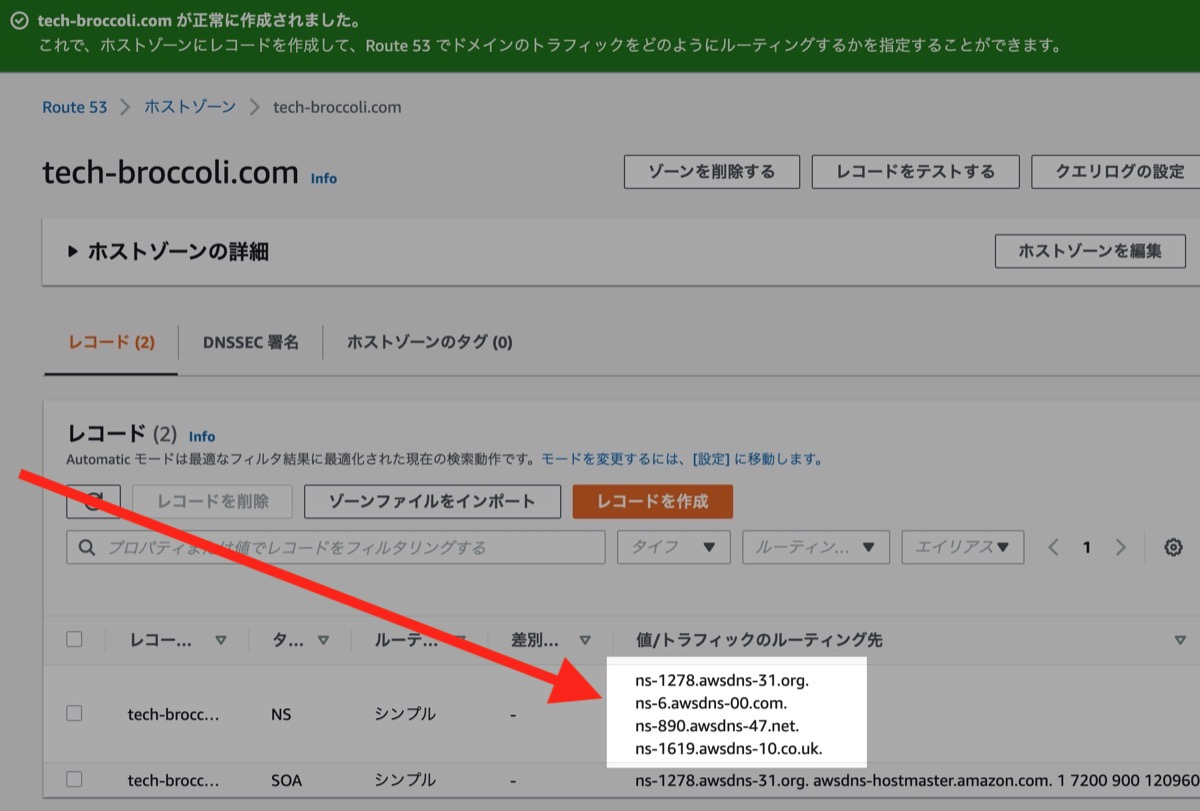The width and height of the screenshot is (1200, 811).
Task: Click the レコードを作成 button
Action: click(x=652, y=501)
